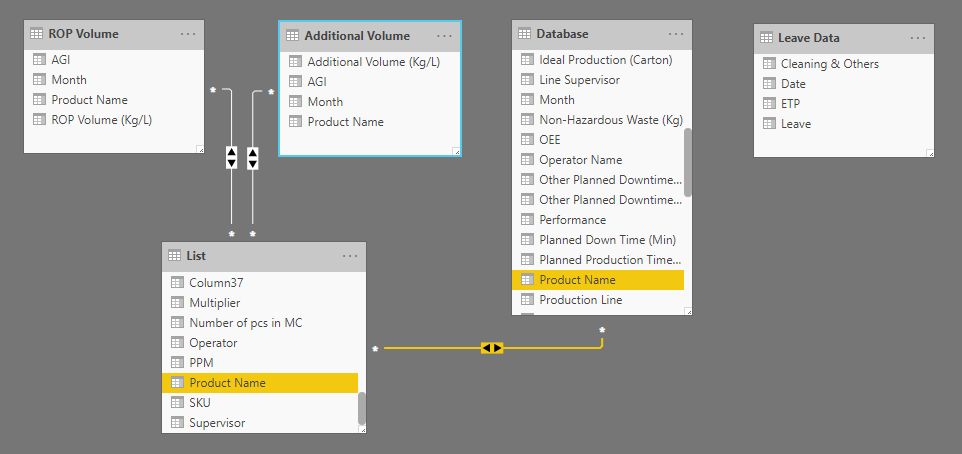The width and height of the screenshot is (962, 454).
Task: Click the Database table vertical scrollbar
Action: (x=688, y=163)
